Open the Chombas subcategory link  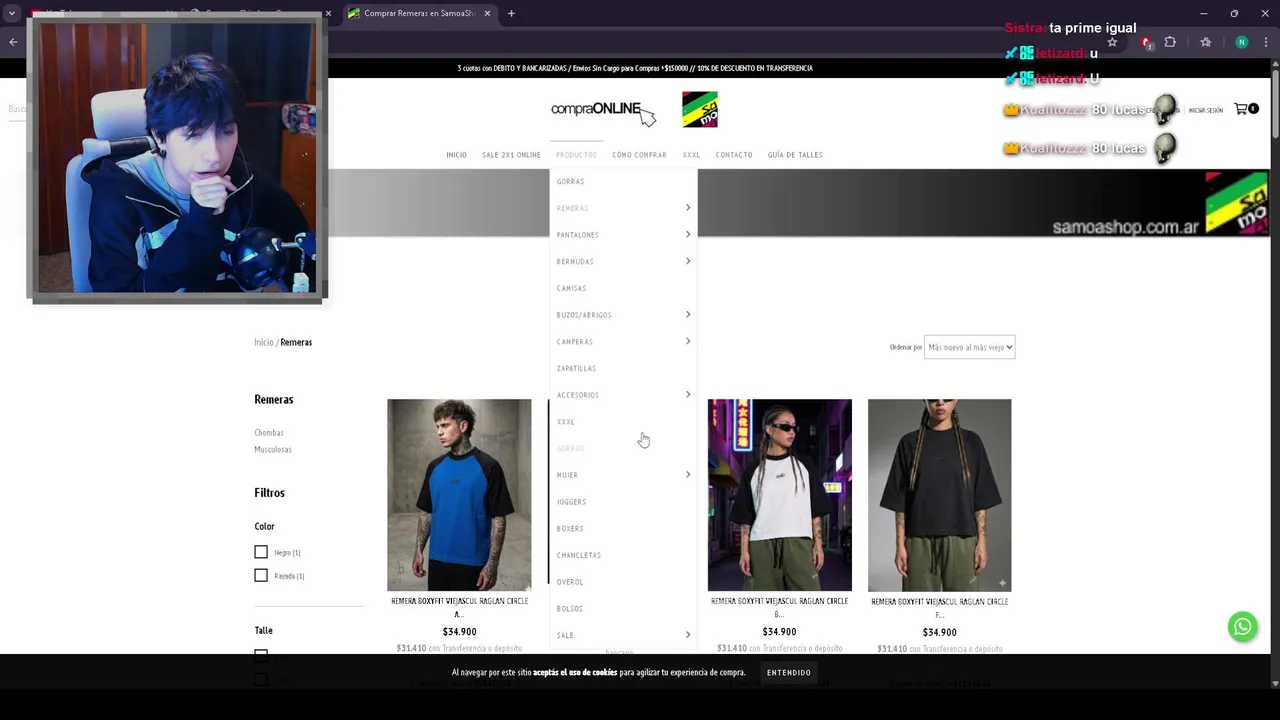tap(269, 433)
